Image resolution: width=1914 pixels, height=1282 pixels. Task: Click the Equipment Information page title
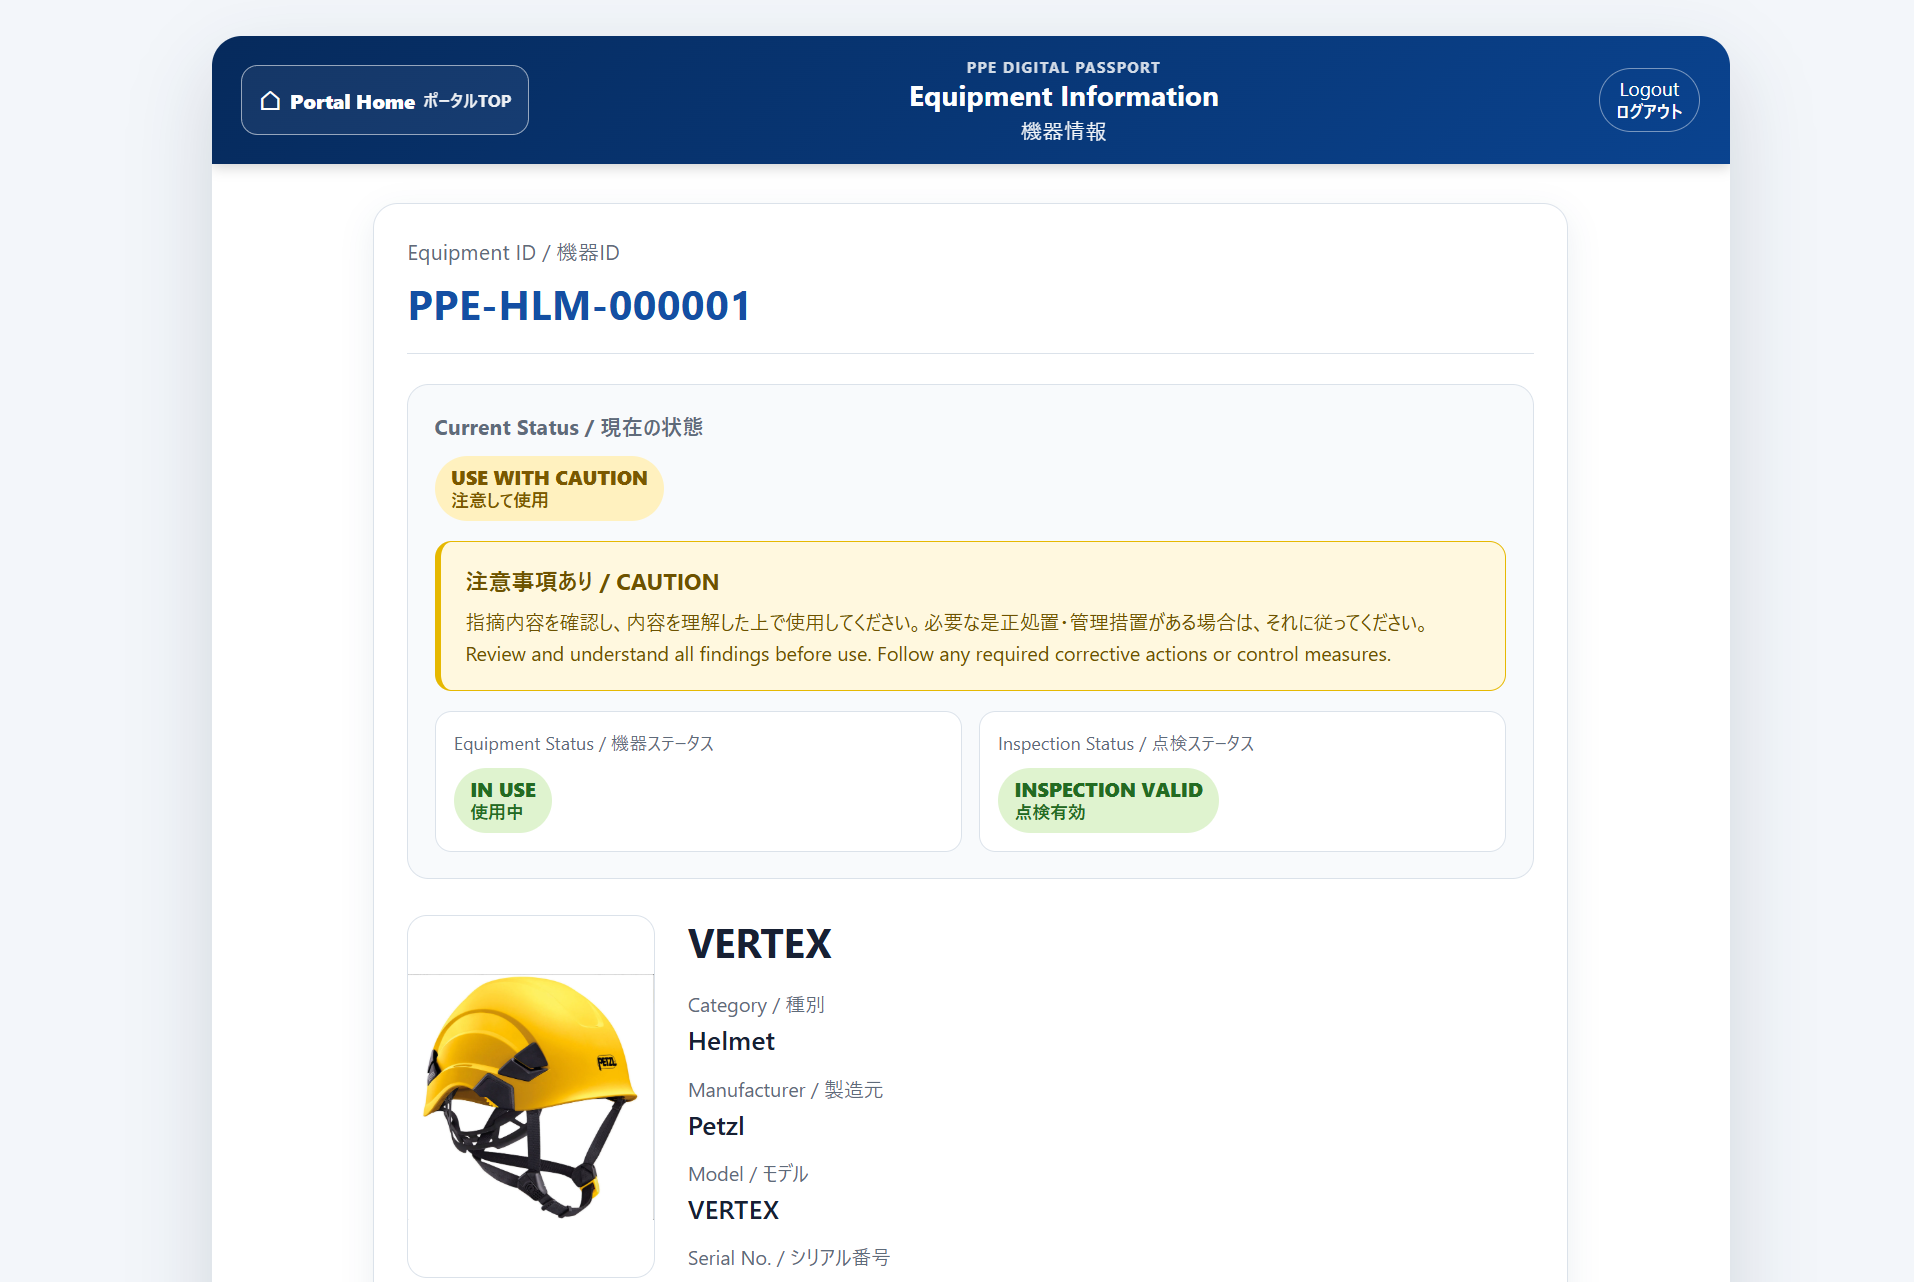point(1064,96)
